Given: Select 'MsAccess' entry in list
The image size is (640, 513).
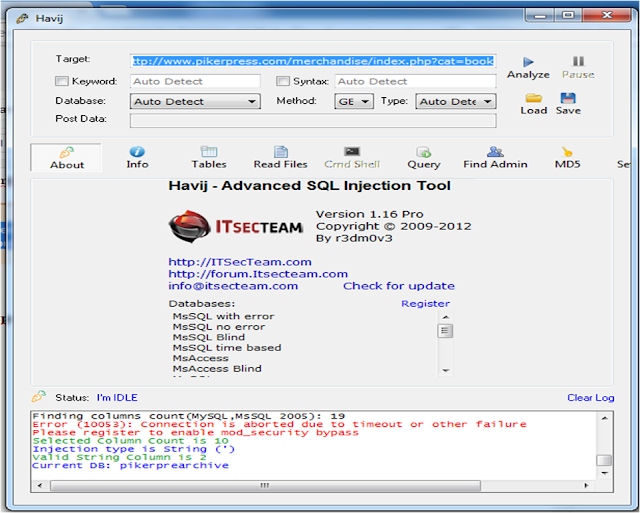Looking at the screenshot, I should pyautogui.click(x=200, y=358).
